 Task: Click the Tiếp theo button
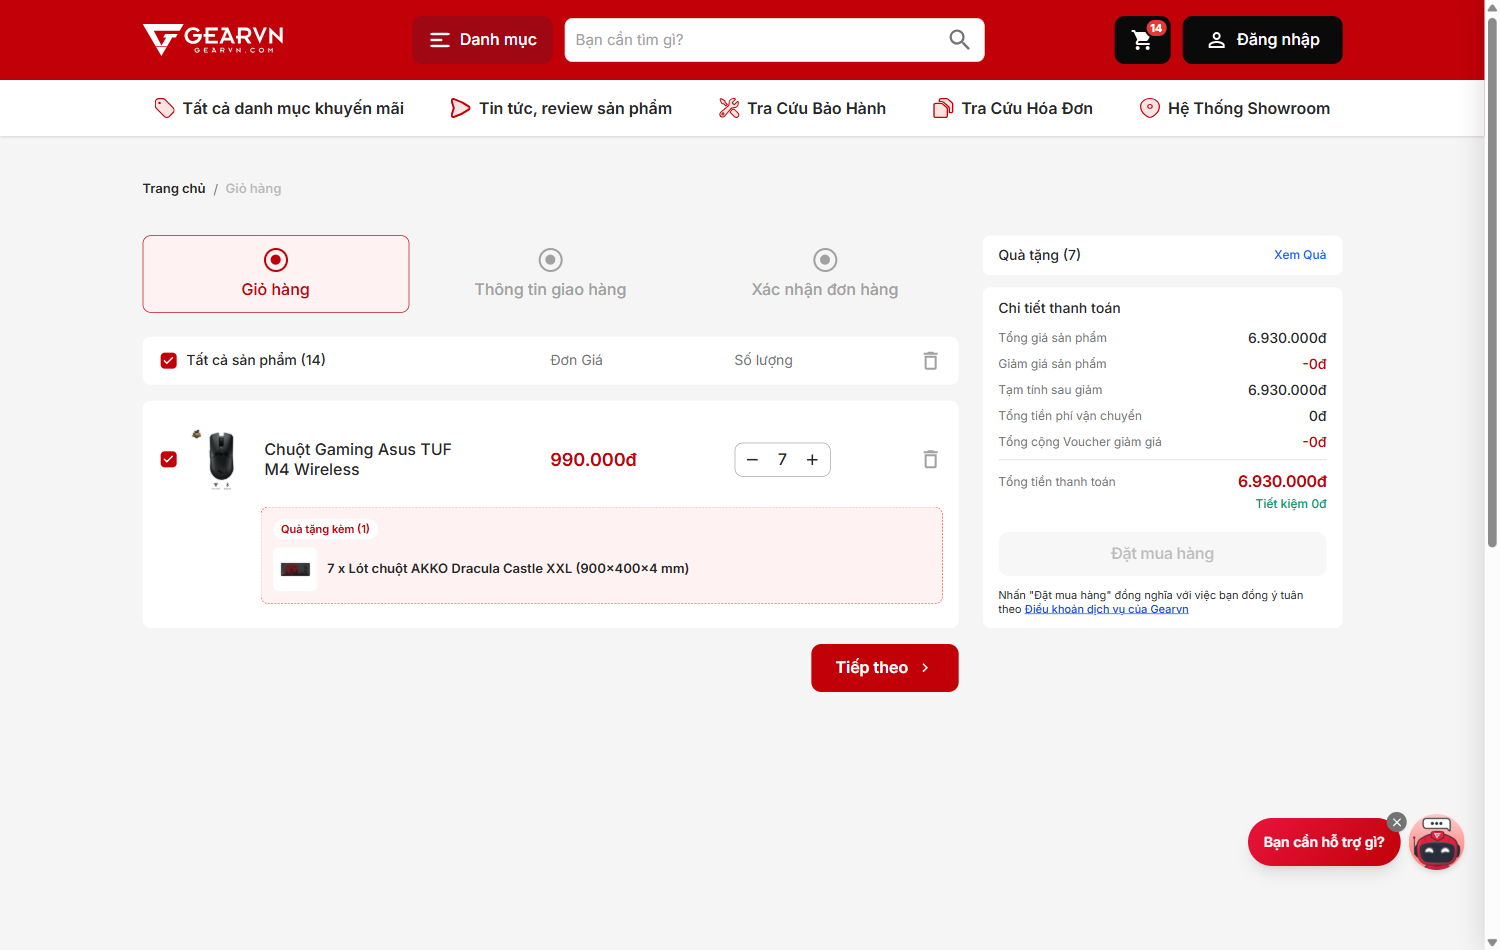pyautogui.click(x=885, y=668)
